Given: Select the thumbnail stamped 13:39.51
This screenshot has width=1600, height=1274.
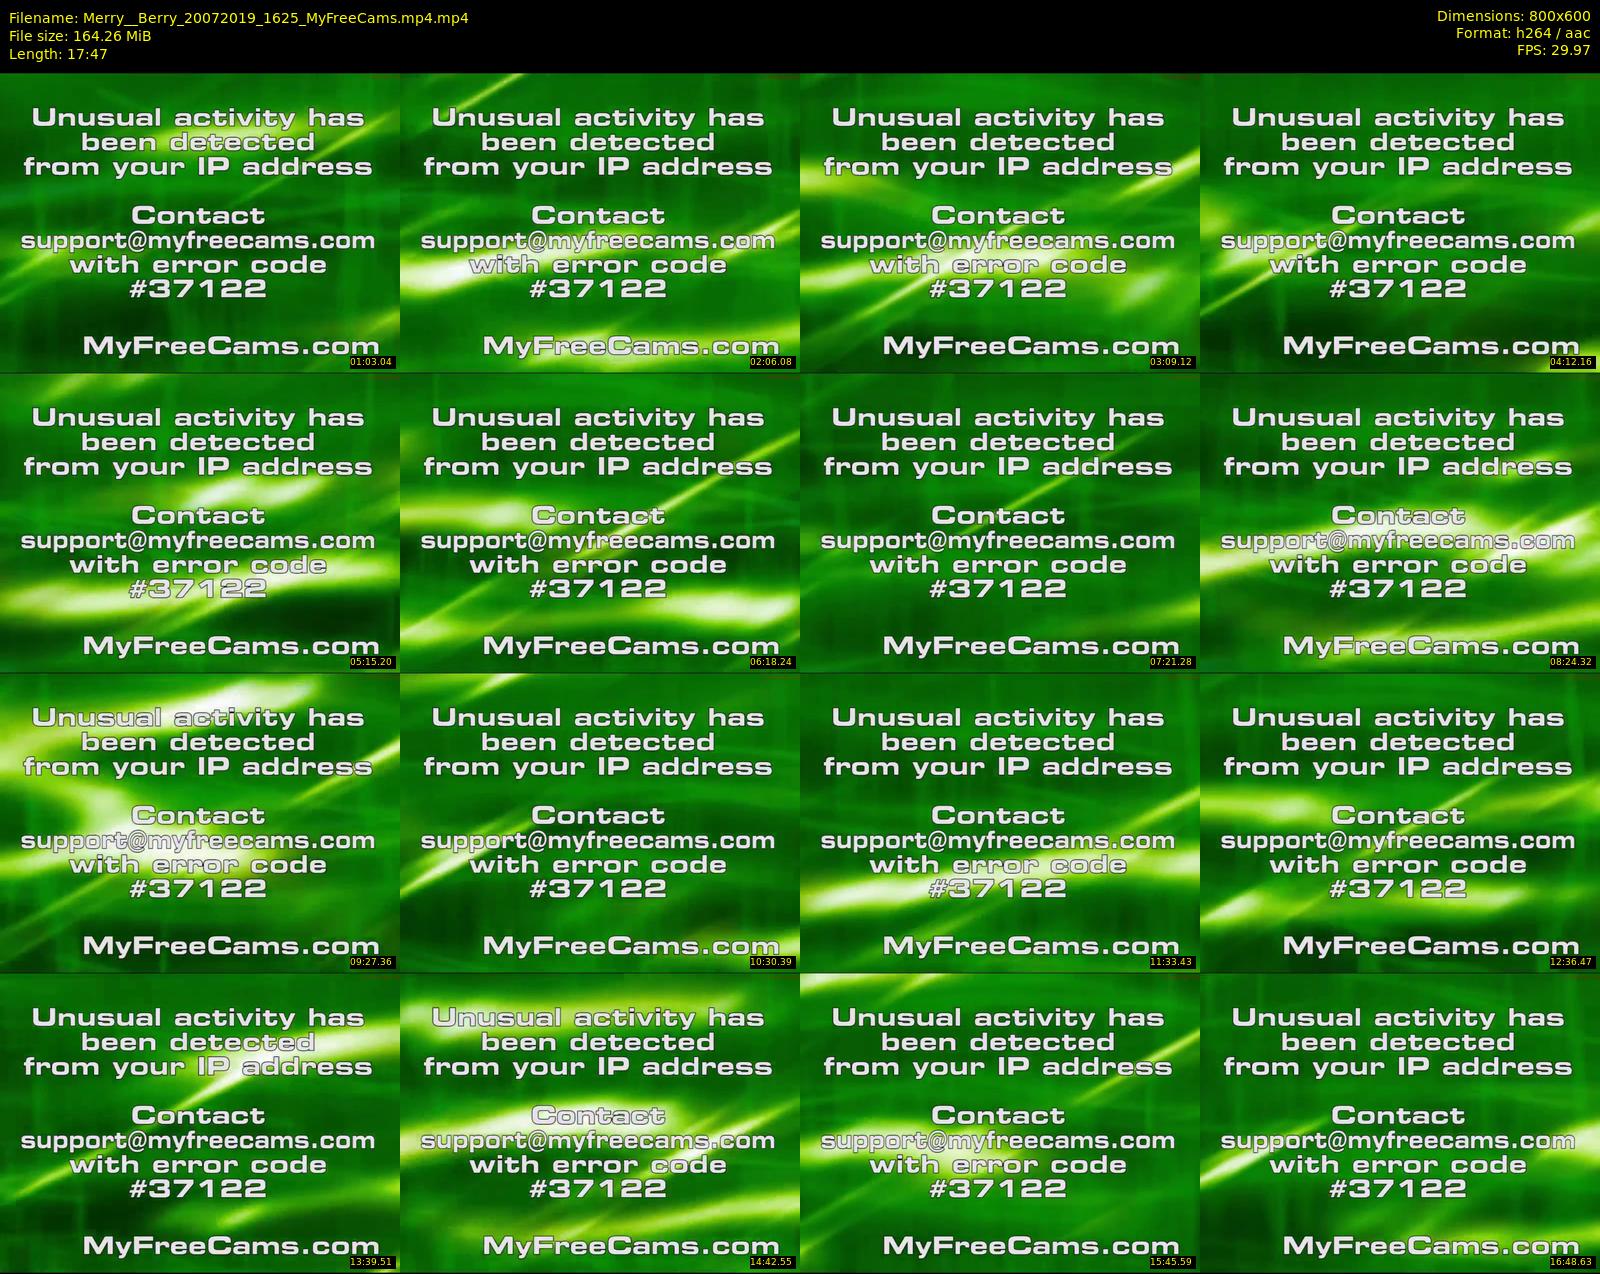Looking at the screenshot, I should (200, 1122).
